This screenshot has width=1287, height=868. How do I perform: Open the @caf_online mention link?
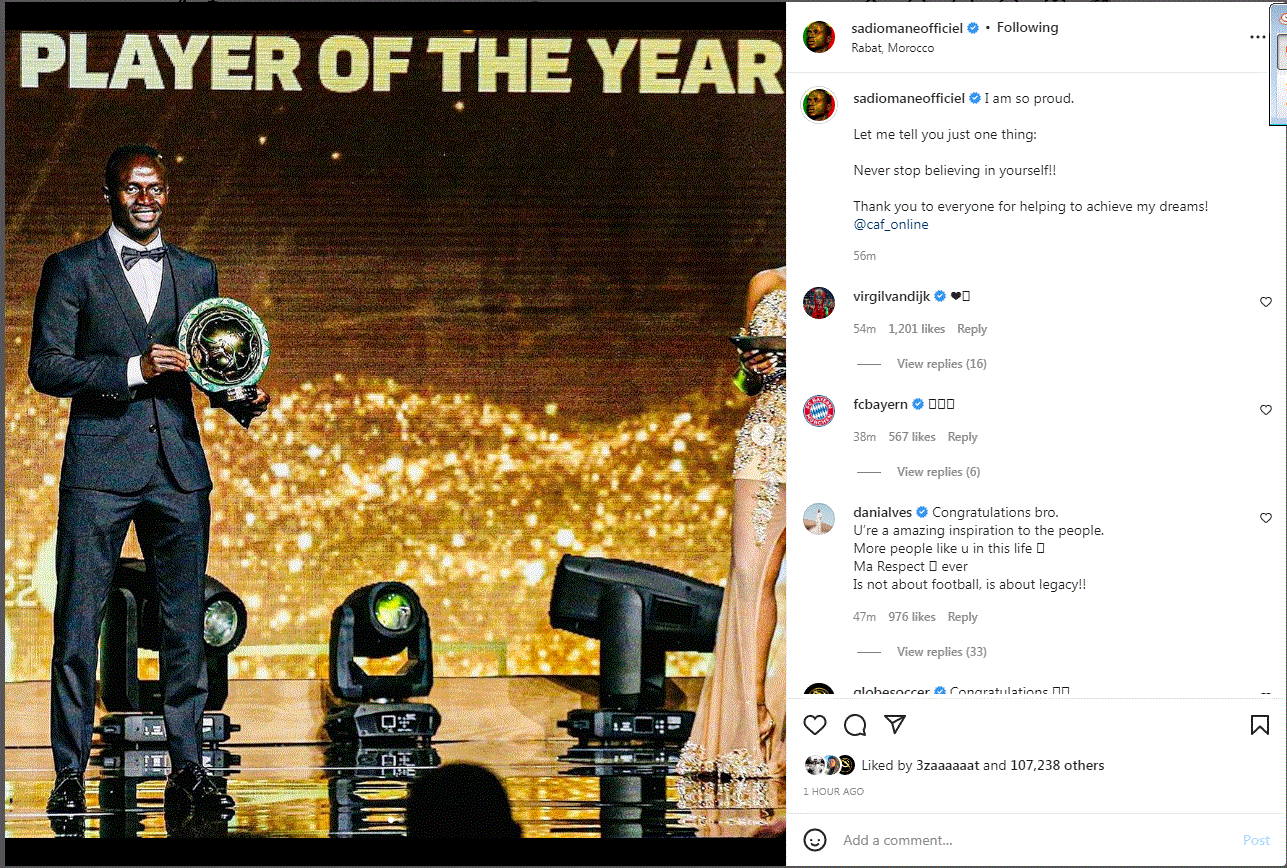[890, 225]
